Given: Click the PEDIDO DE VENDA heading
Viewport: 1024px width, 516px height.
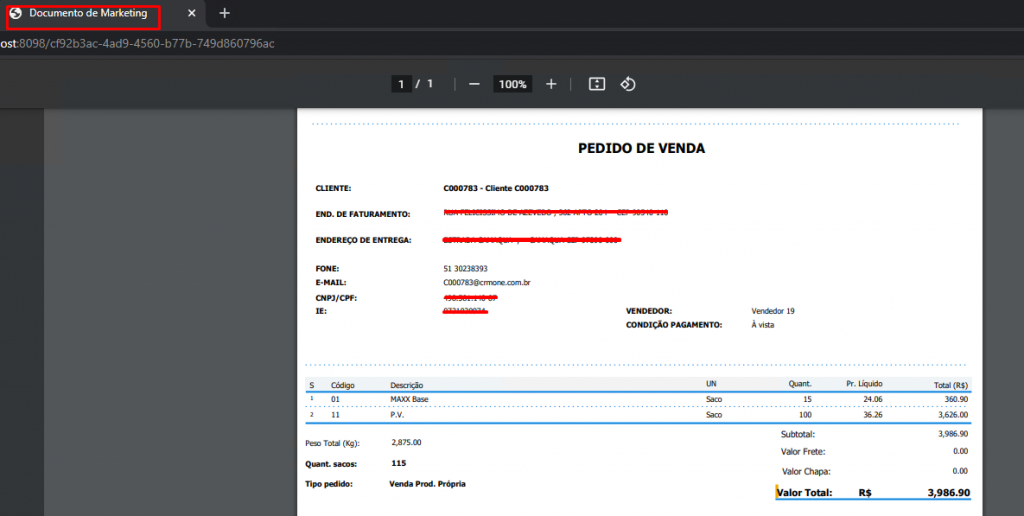Looking at the screenshot, I should click(x=641, y=148).
